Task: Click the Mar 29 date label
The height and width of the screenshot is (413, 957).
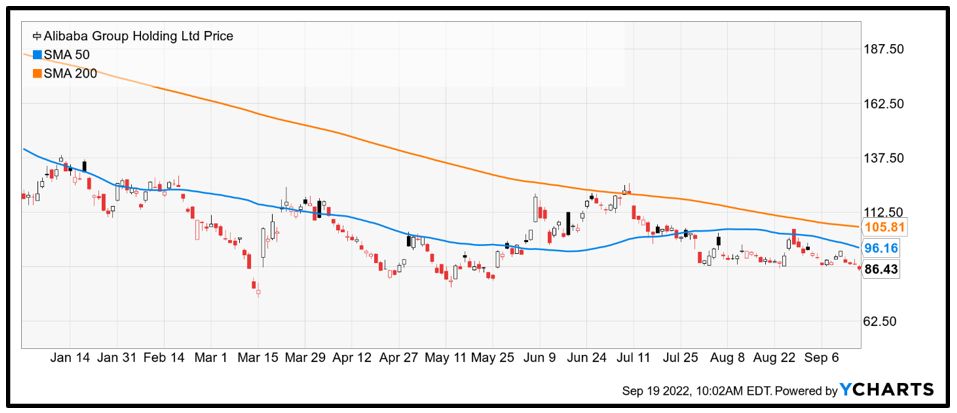Action: 305,357
